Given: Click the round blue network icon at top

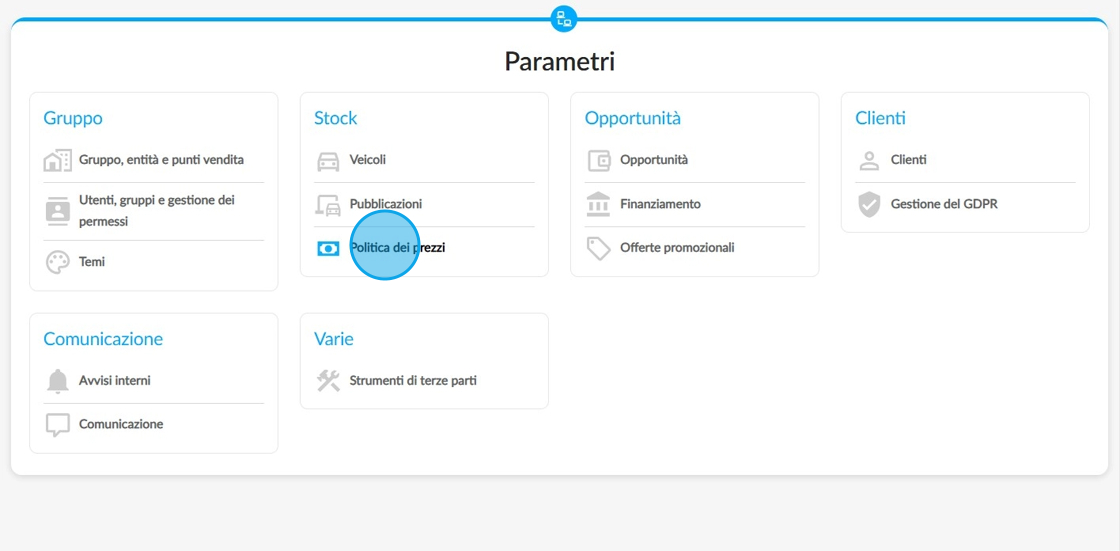Looking at the screenshot, I should point(564,19).
